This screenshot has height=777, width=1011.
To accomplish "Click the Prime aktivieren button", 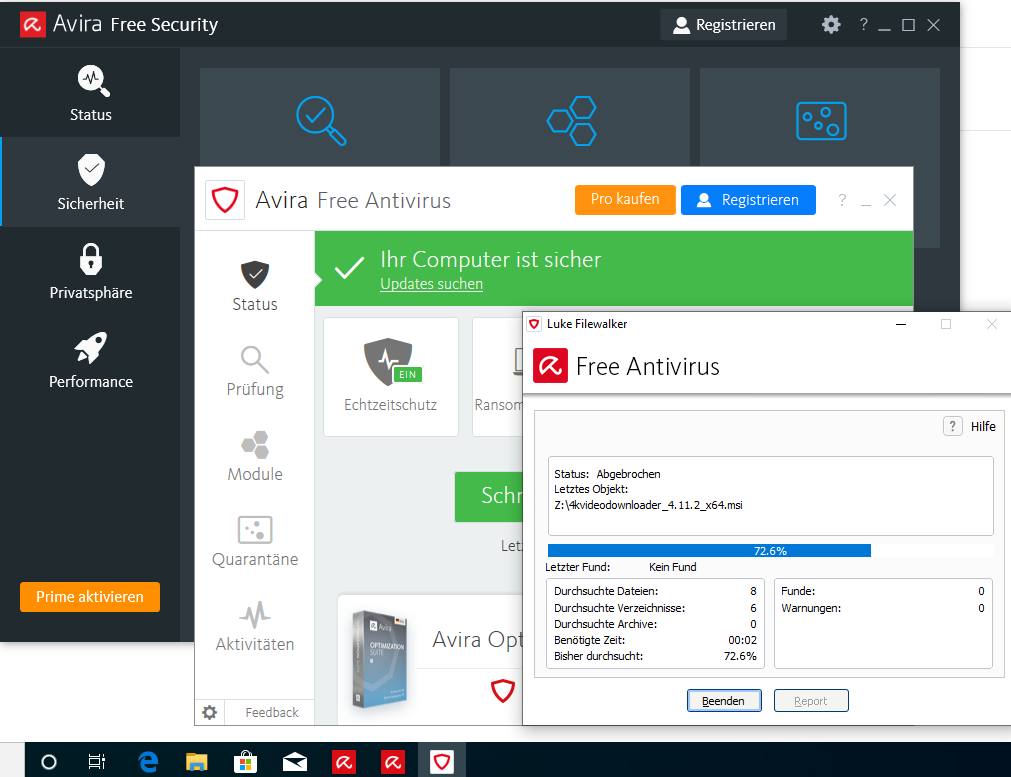I will [x=90, y=596].
